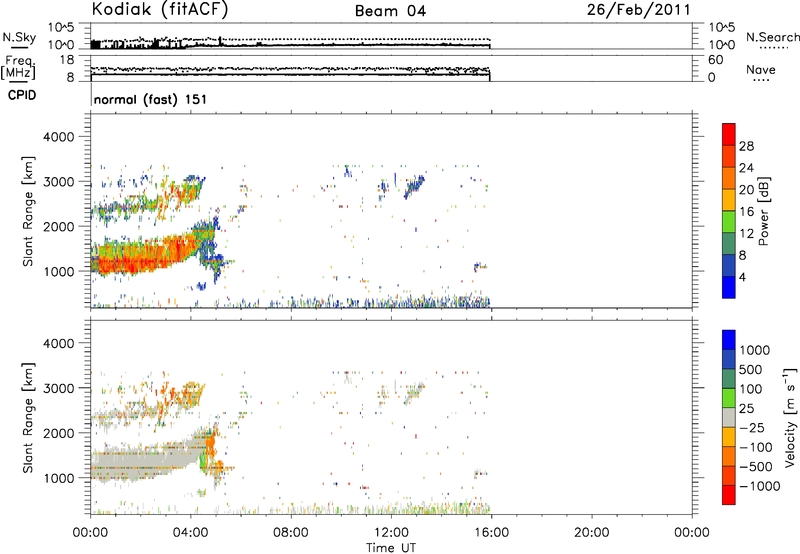Click the 'N.Search' legend label
Image resolution: width=800 pixels, height=554 pixels.
(x=772, y=37)
